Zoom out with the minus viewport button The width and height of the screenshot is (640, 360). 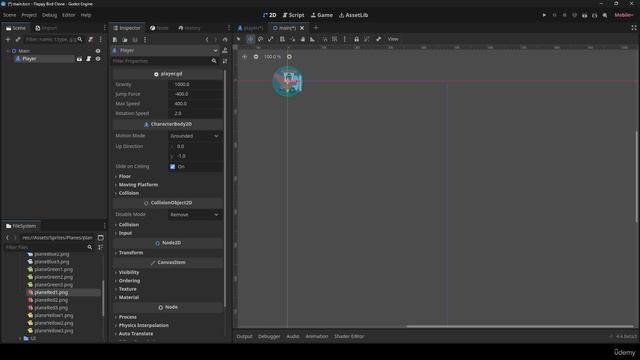pos(256,57)
